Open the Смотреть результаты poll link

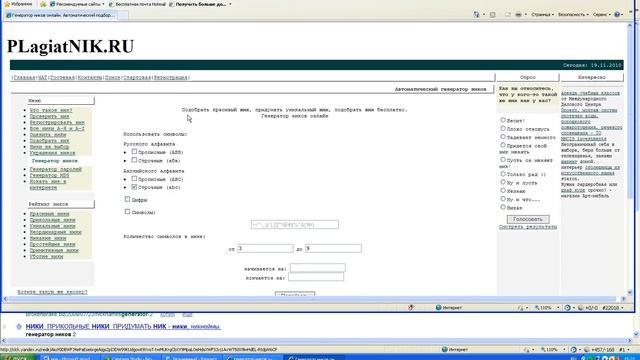[528, 227]
